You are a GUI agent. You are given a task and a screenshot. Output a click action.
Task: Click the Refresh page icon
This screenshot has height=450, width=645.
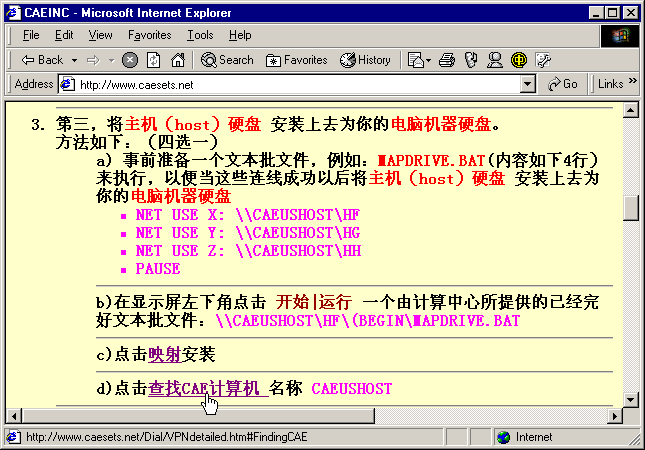tap(153, 60)
